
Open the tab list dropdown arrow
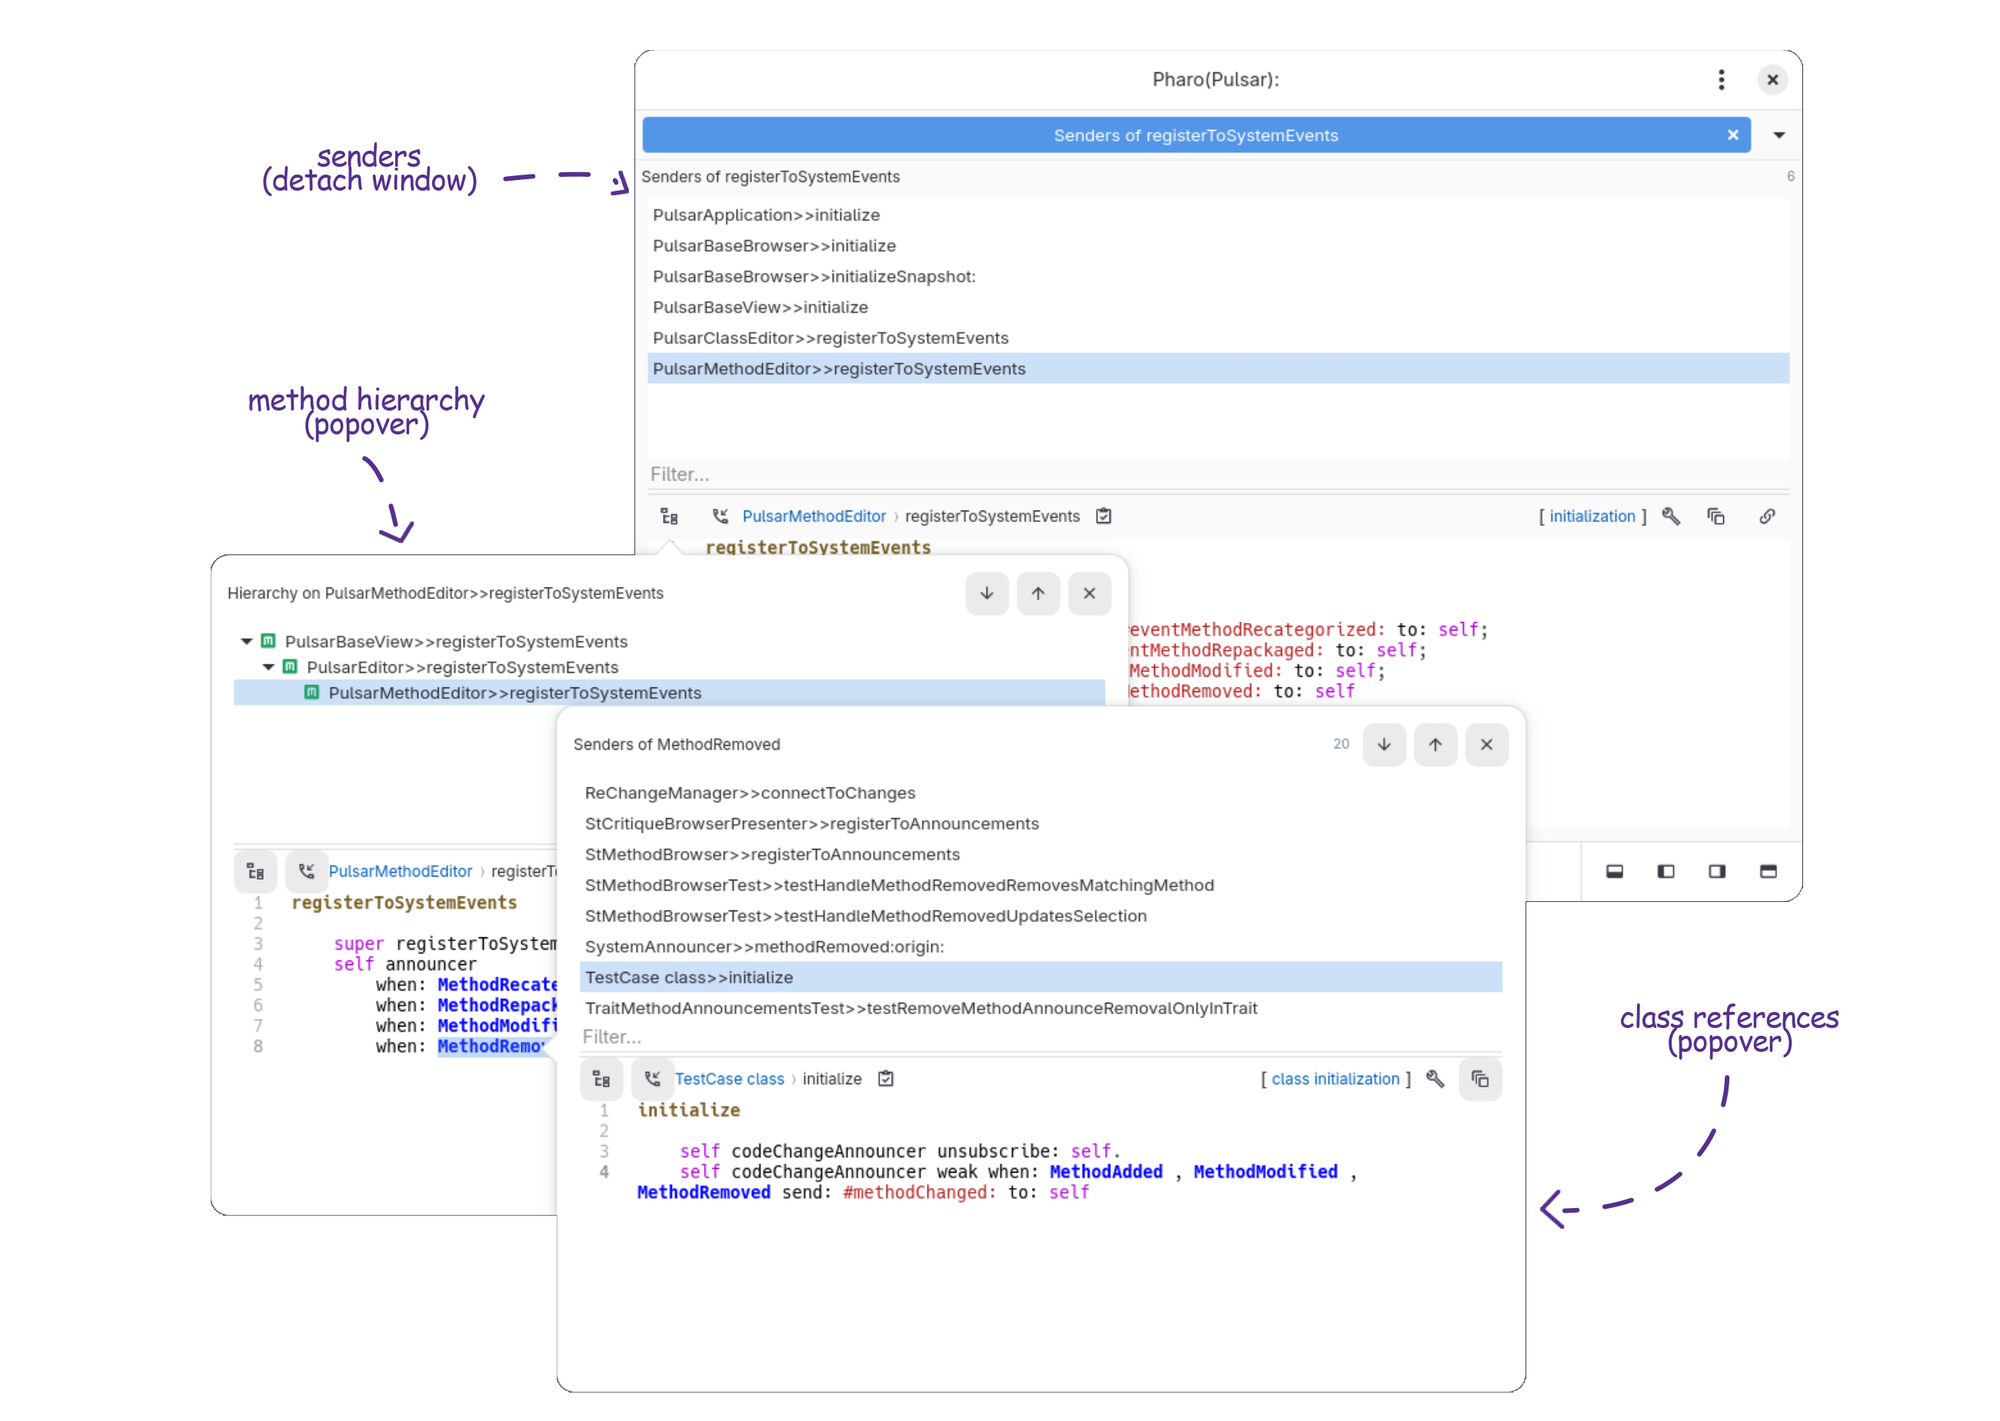pos(1778,135)
